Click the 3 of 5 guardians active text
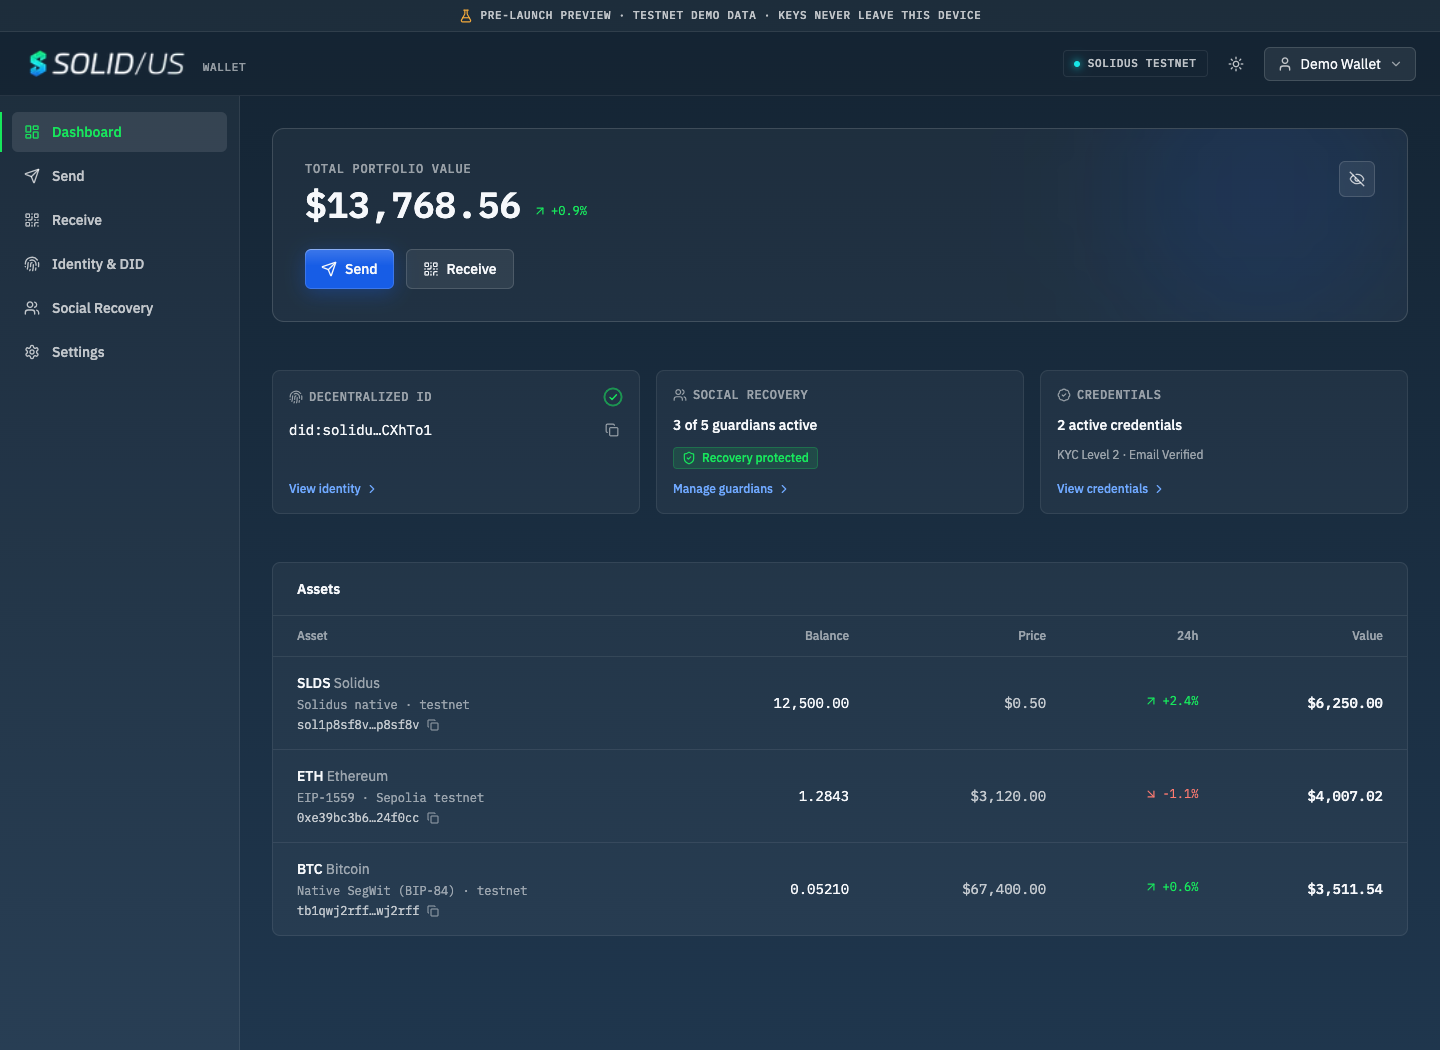Image resolution: width=1440 pixels, height=1050 pixels. 745,425
